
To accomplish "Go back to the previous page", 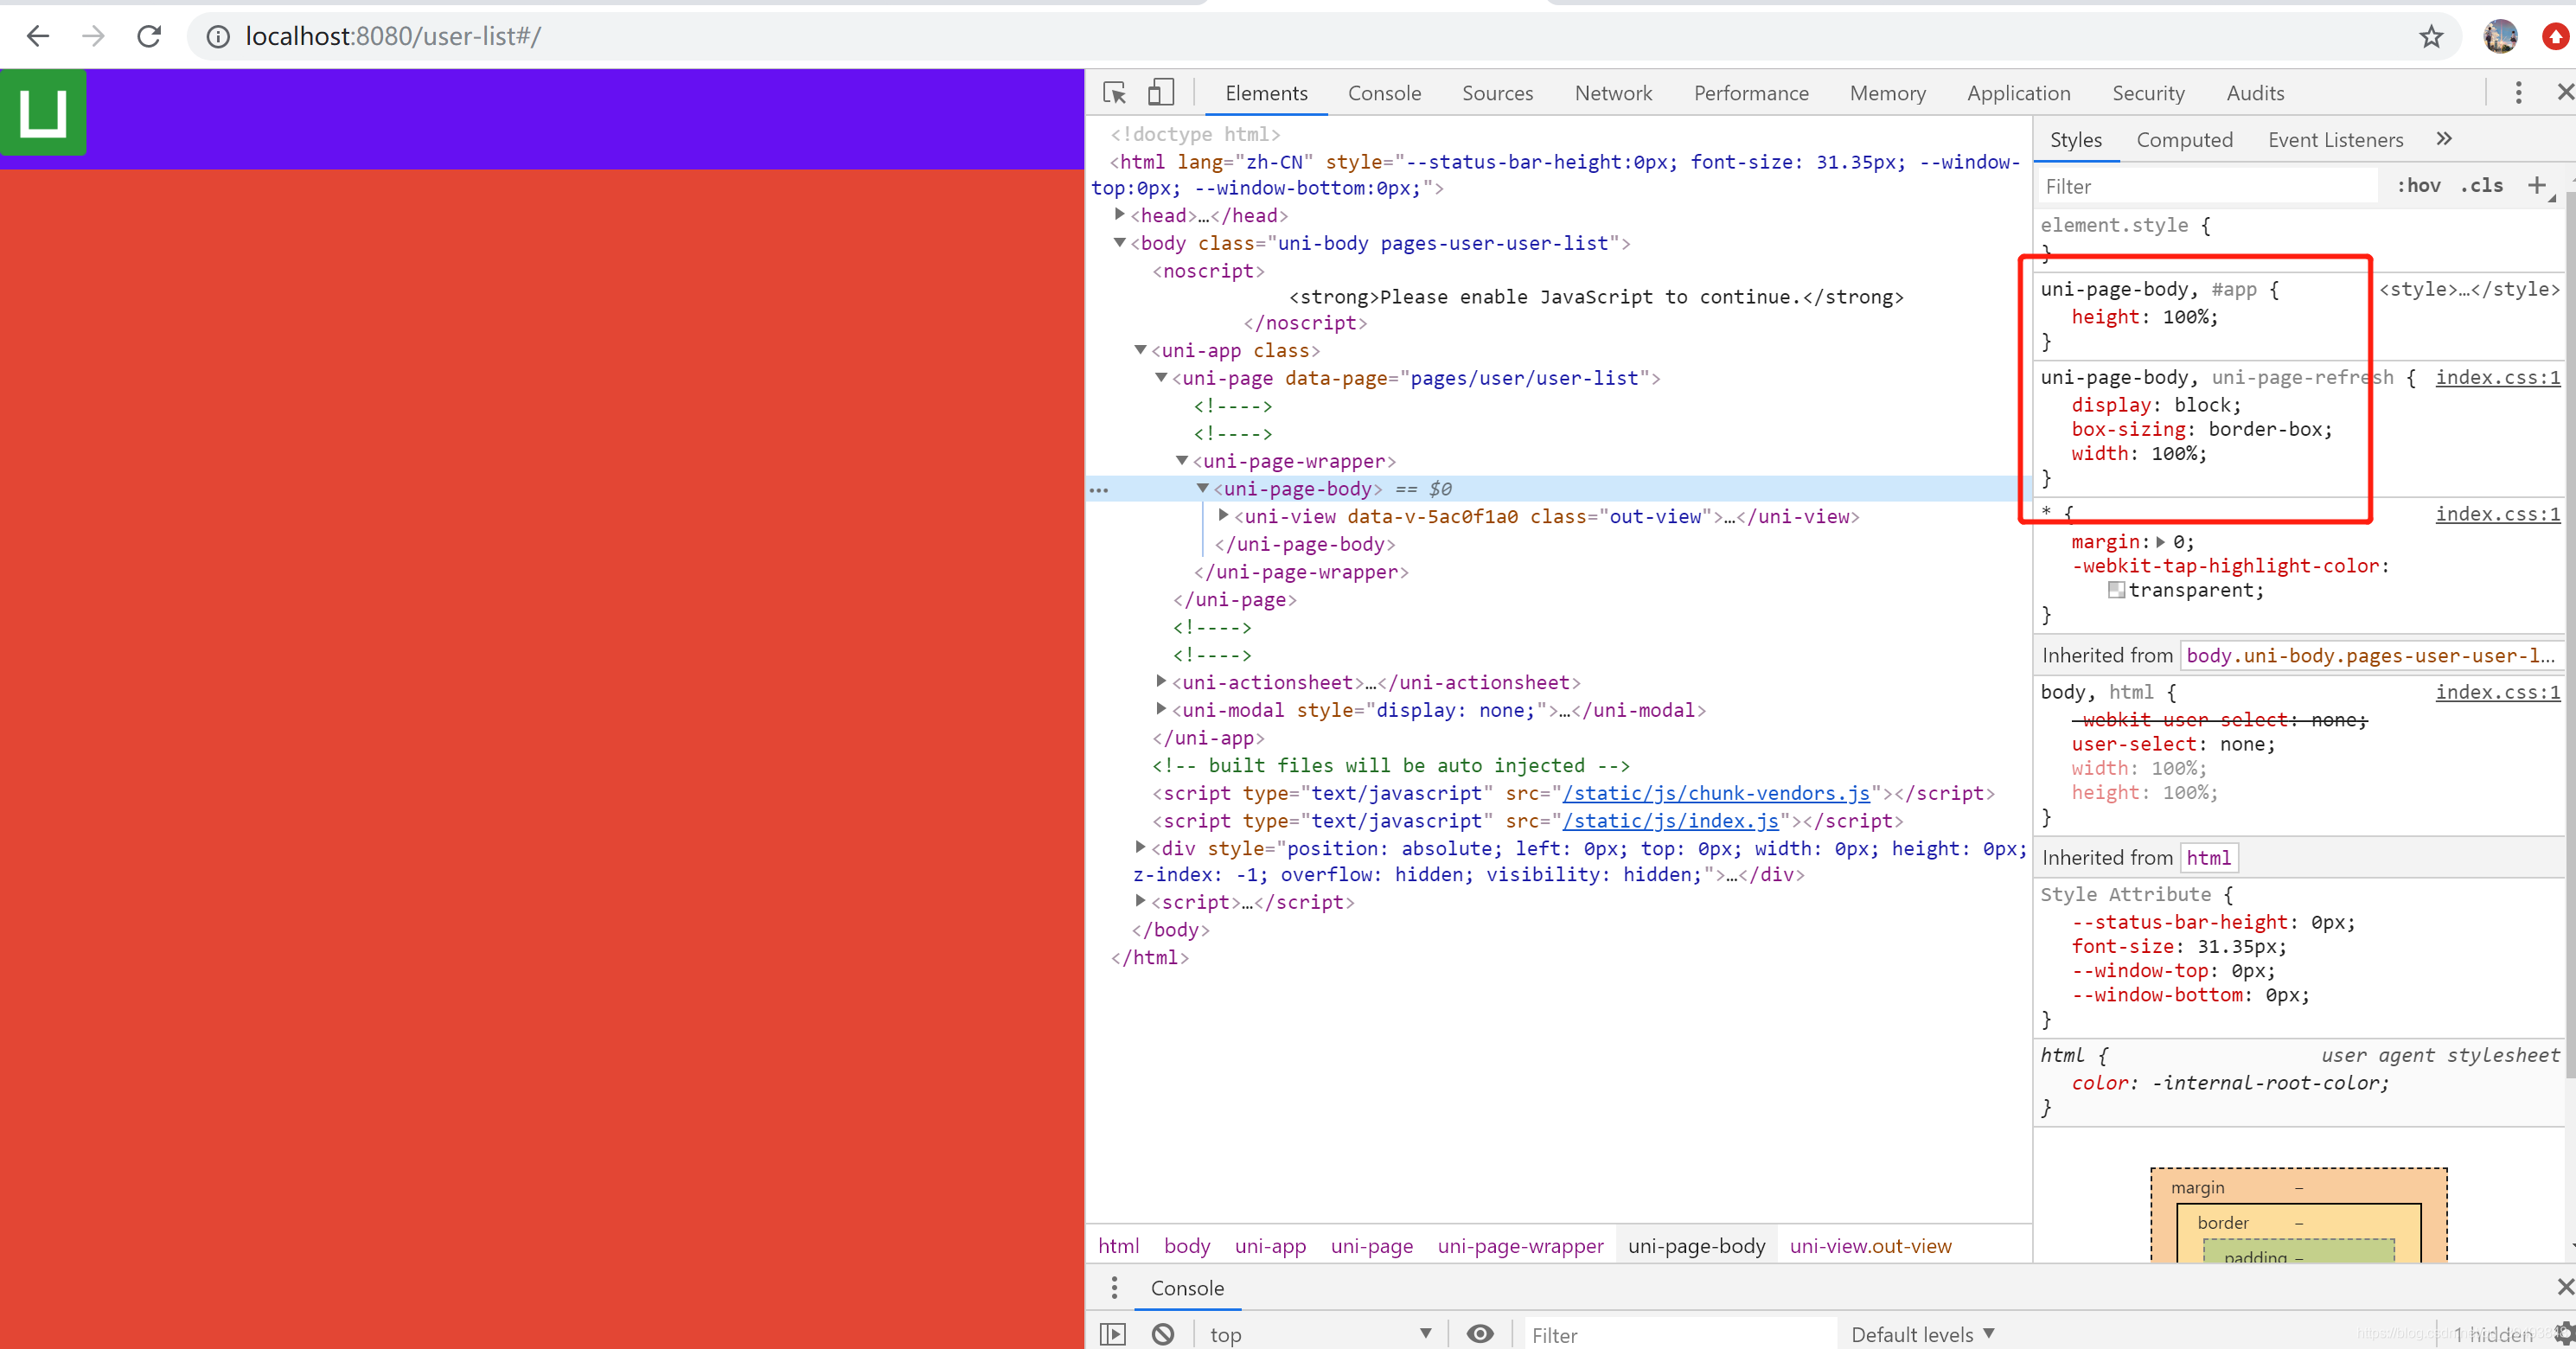I will click(38, 37).
